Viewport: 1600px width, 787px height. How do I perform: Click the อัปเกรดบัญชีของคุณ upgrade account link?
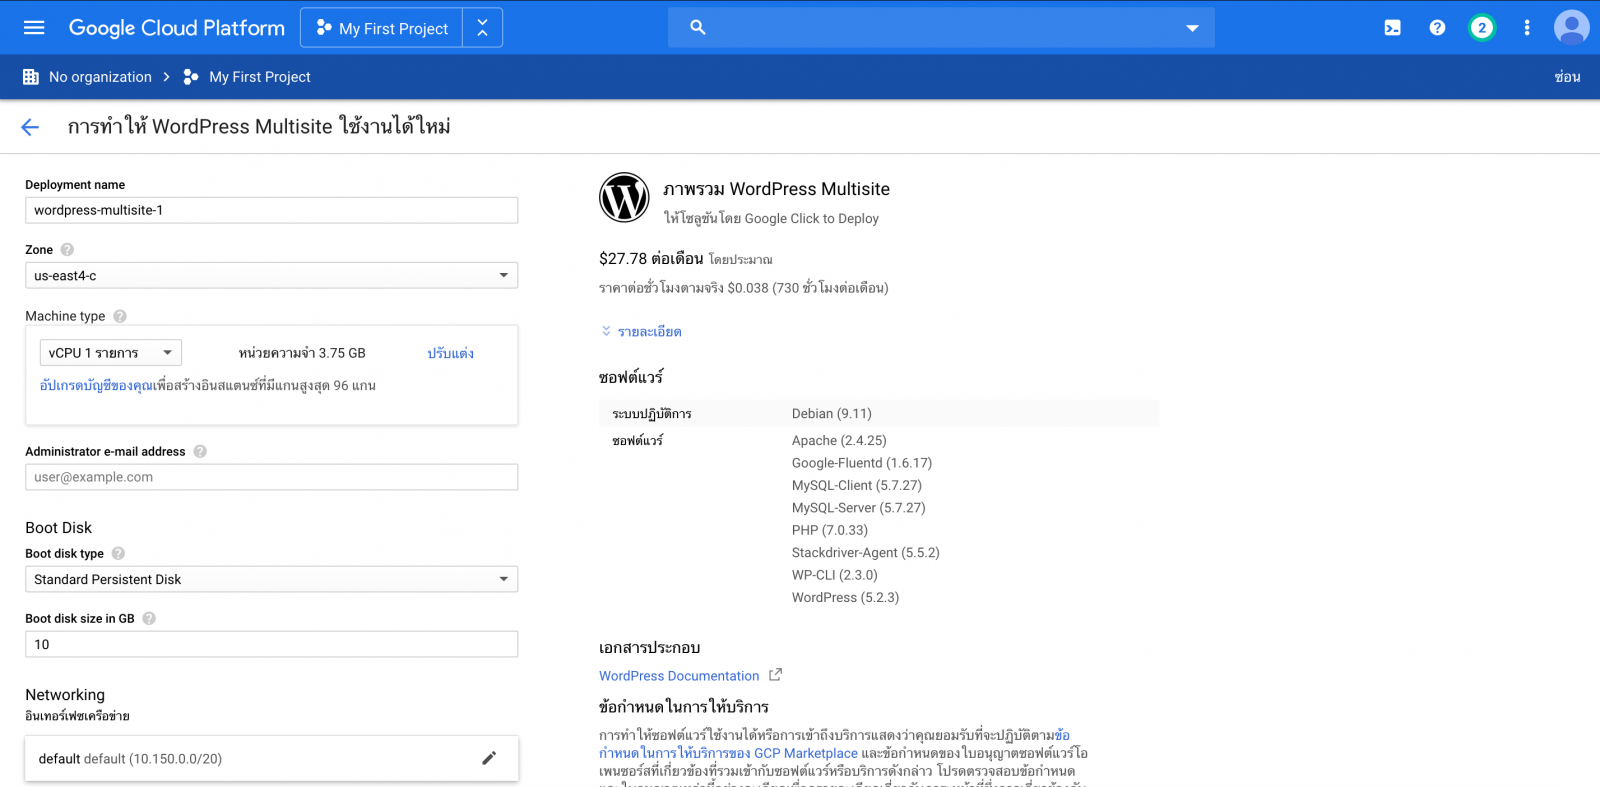click(97, 385)
